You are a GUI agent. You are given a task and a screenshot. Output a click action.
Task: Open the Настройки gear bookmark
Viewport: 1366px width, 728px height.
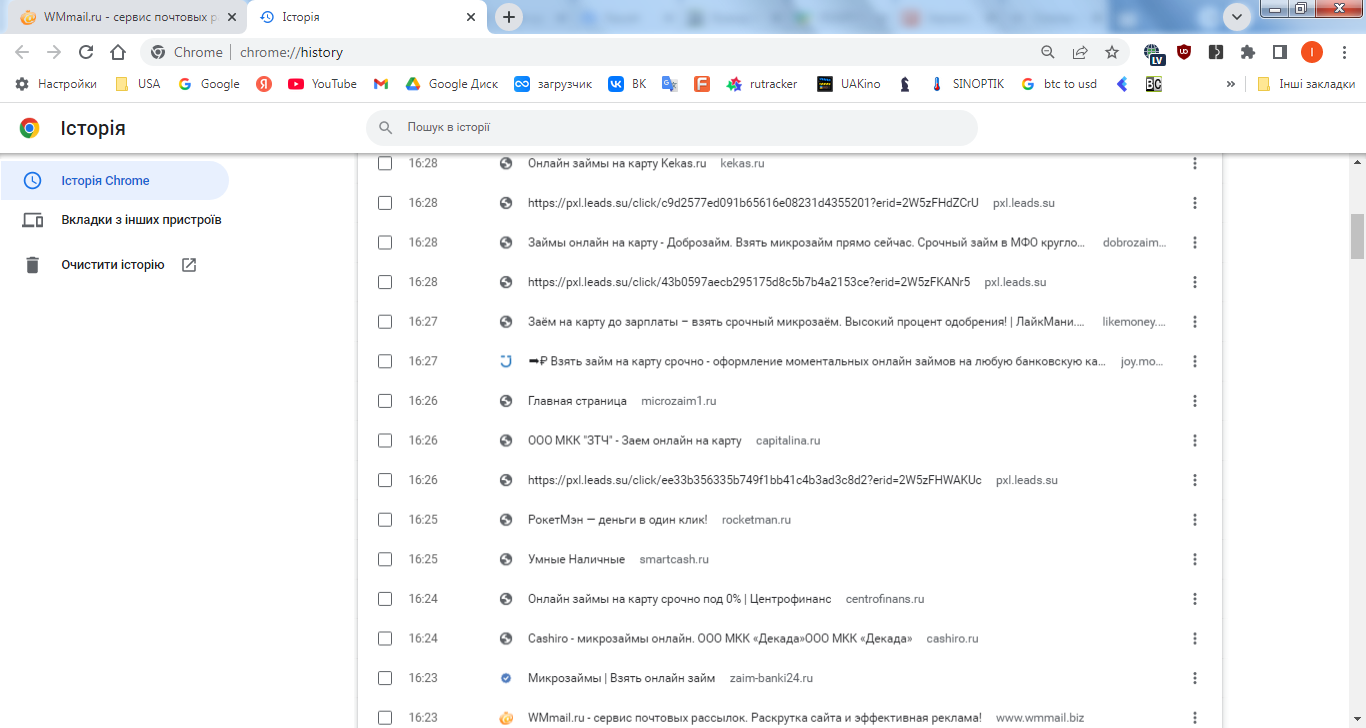tap(56, 84)
